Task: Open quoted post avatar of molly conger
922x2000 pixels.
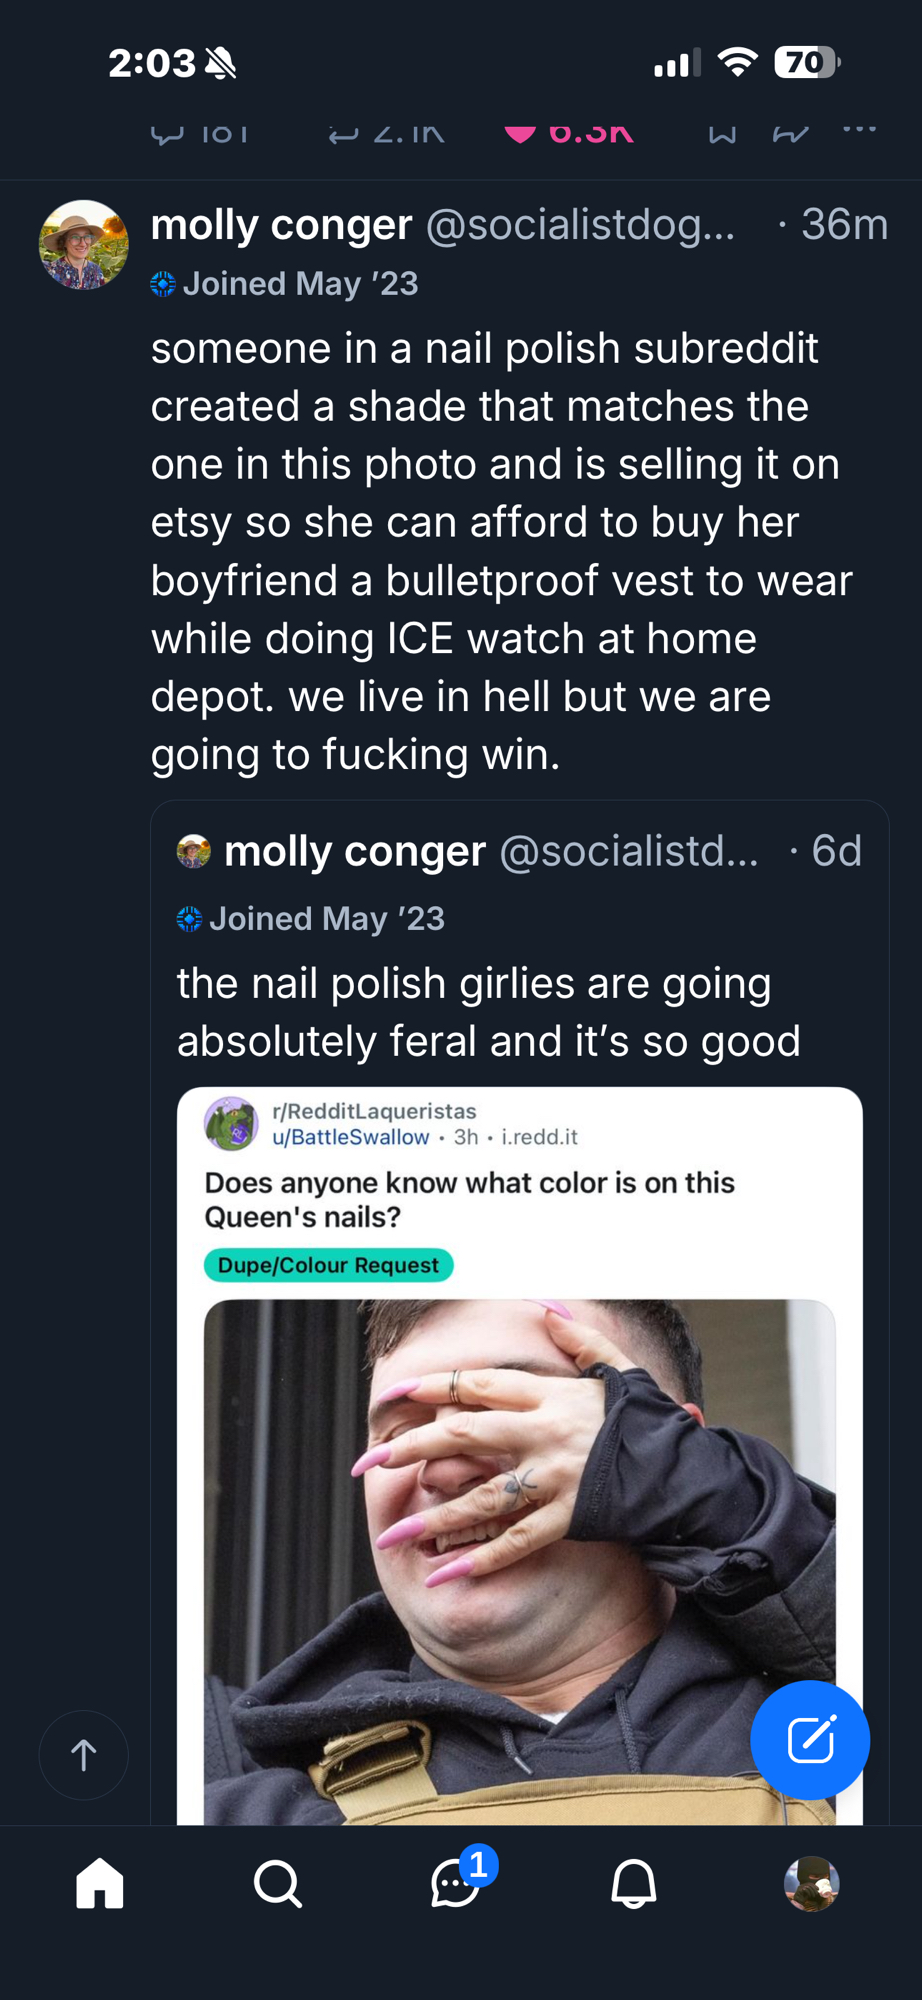Action: (x=194, y=852)
